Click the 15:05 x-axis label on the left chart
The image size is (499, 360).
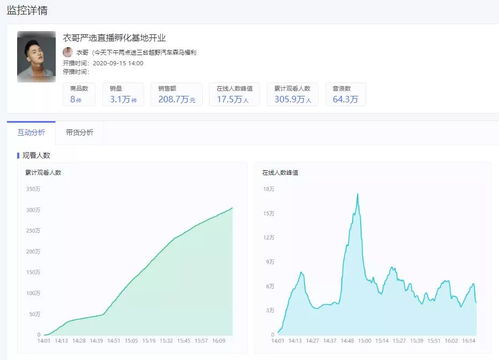[131, 341]
